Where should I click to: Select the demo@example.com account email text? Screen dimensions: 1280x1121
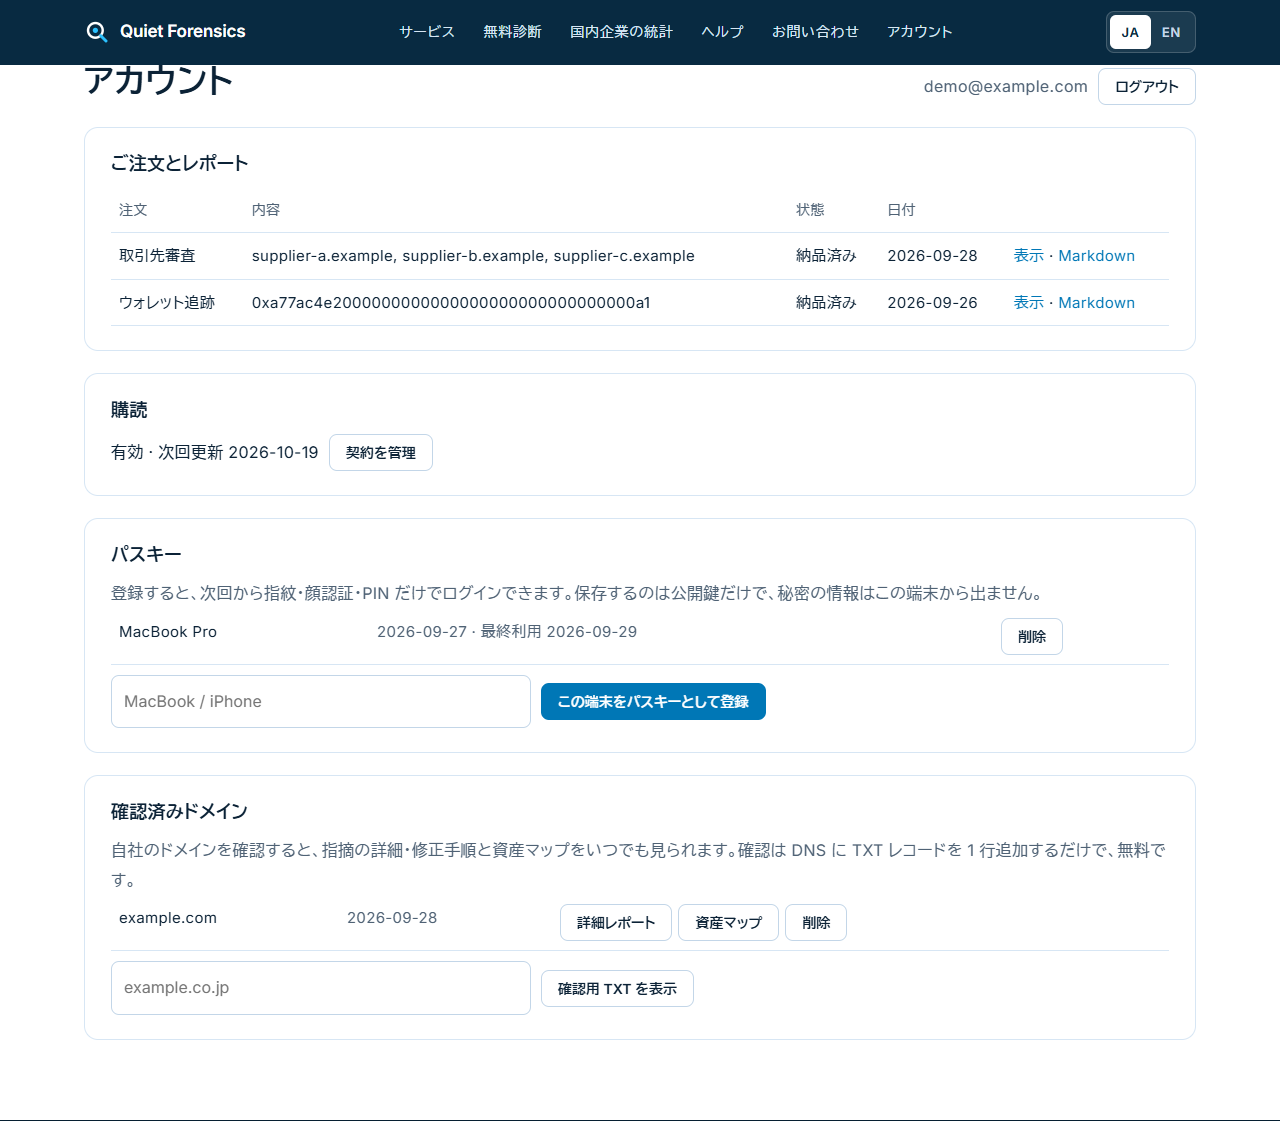pyautogui.click(x=1006, y=87)
